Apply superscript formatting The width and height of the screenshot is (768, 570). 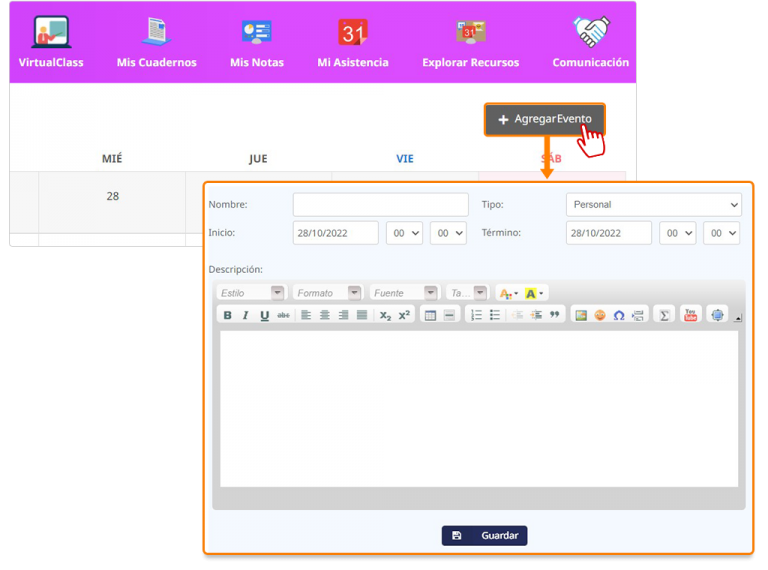pos(404,315)
